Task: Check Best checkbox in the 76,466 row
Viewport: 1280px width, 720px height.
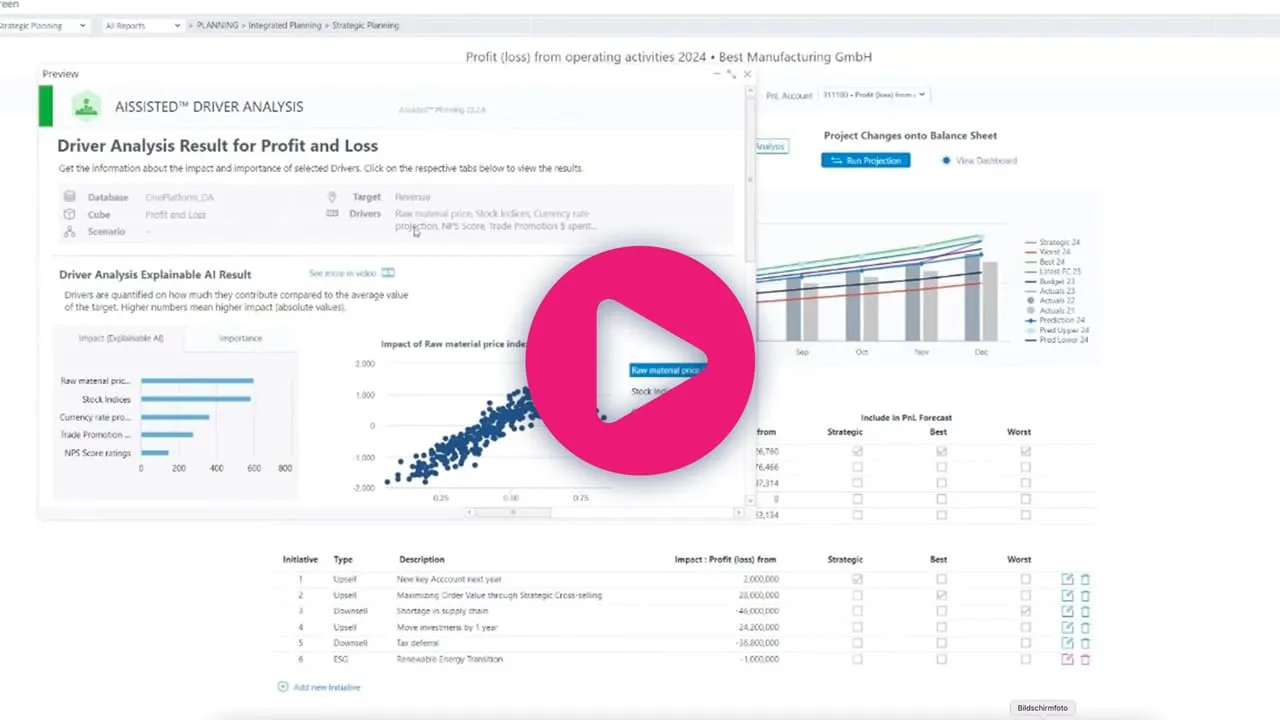Action: (941, 467)
